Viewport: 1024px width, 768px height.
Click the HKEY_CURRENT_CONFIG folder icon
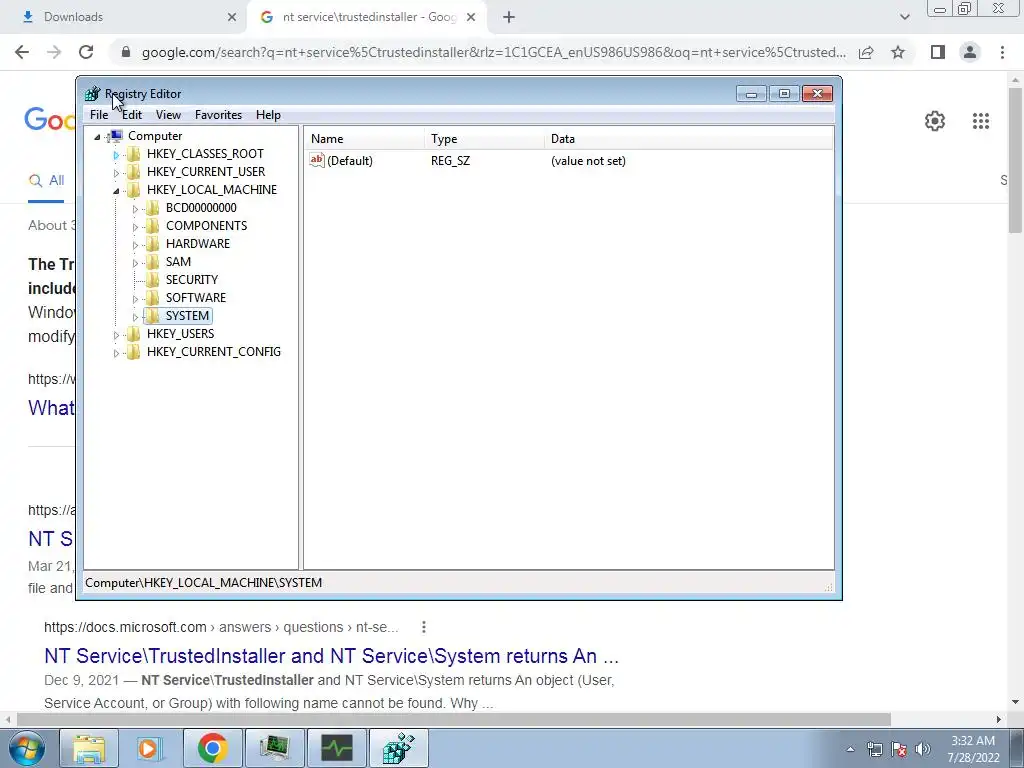click(134, 352)
